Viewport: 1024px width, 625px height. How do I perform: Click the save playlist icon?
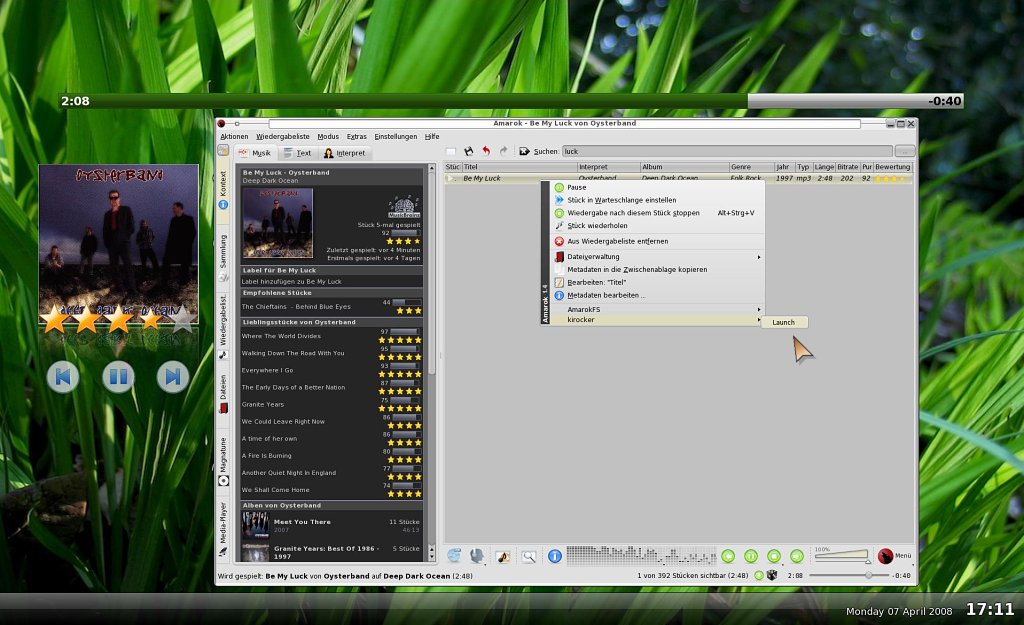468,152
